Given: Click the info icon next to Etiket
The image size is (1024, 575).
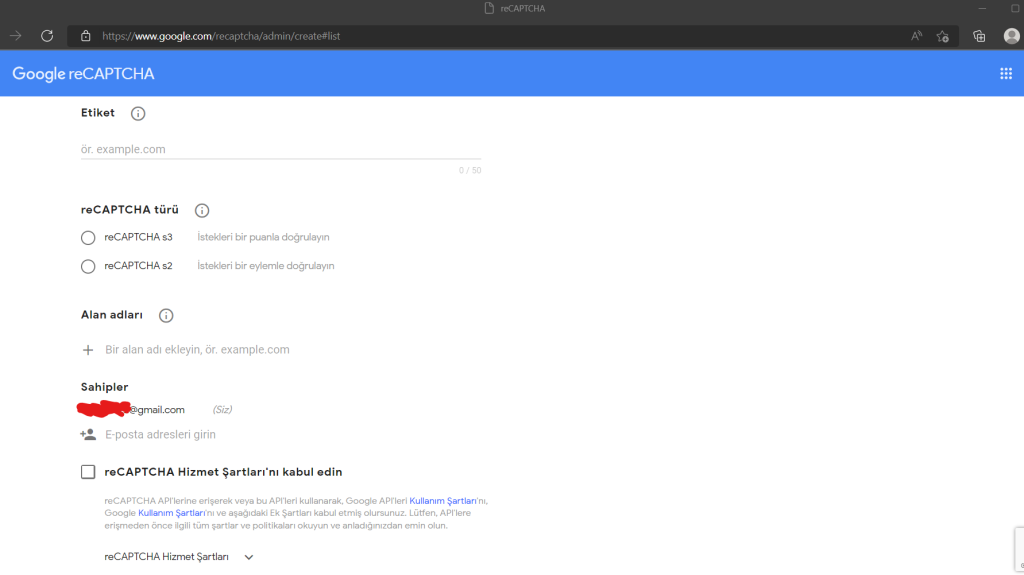Looking at the screenshot, I should 138,113.
